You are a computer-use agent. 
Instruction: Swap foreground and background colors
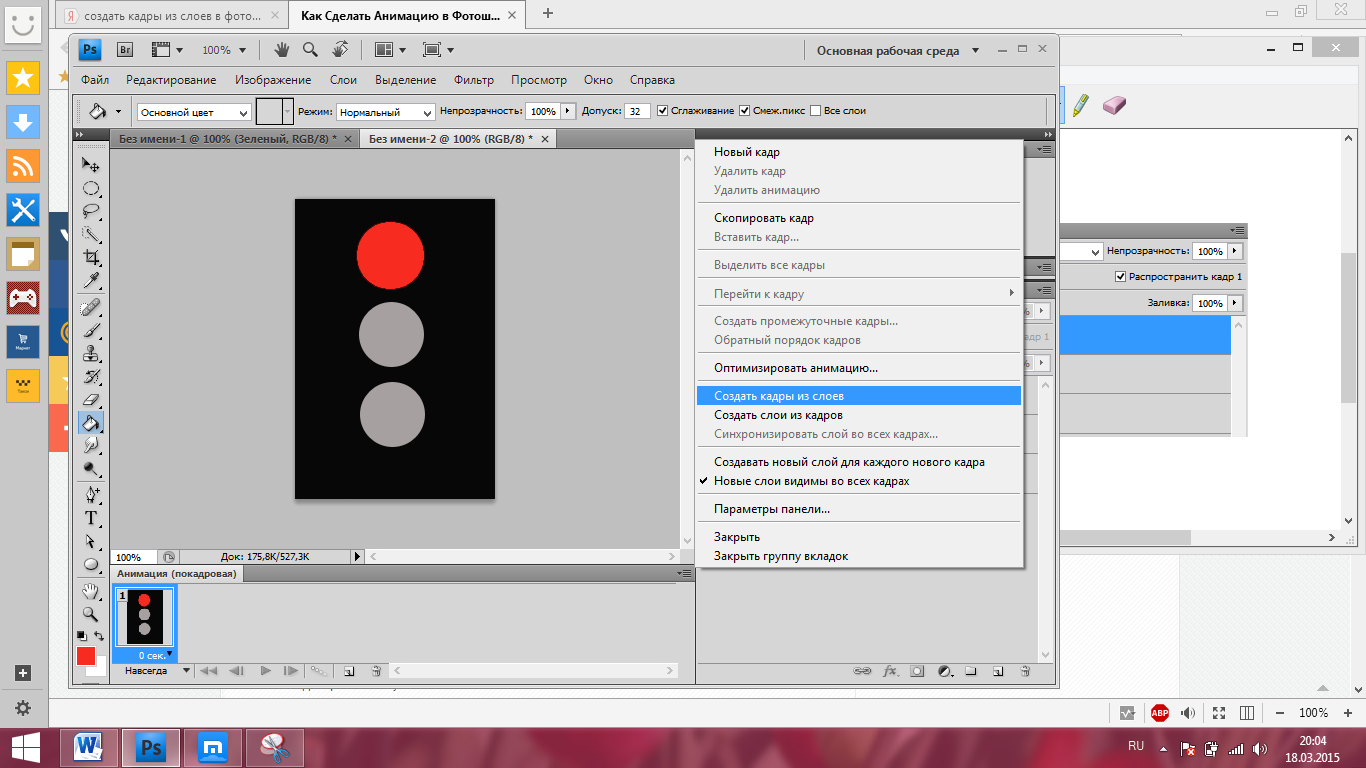tap(98, 636)
